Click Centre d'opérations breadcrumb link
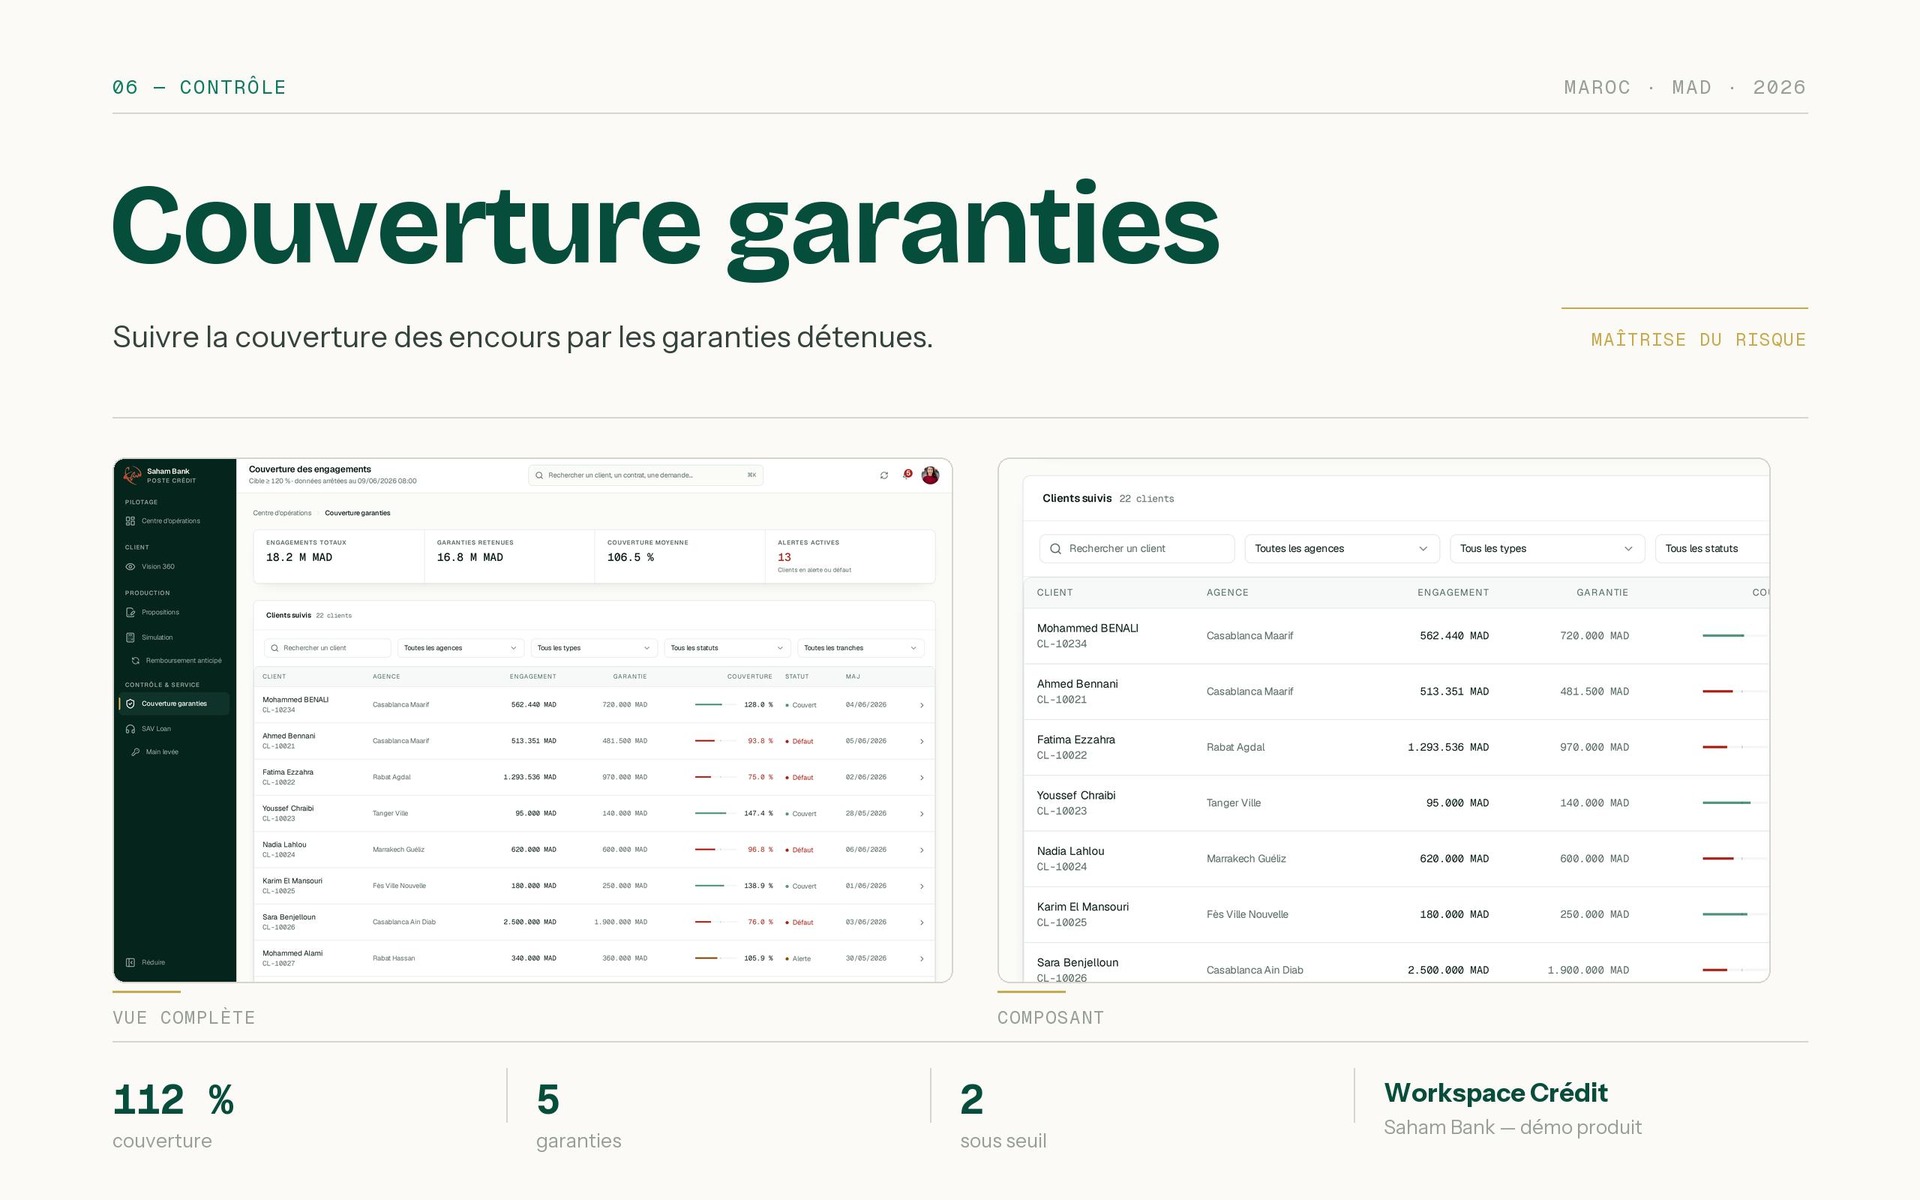The image size is (1920, 1200). (x=282, y=513)
